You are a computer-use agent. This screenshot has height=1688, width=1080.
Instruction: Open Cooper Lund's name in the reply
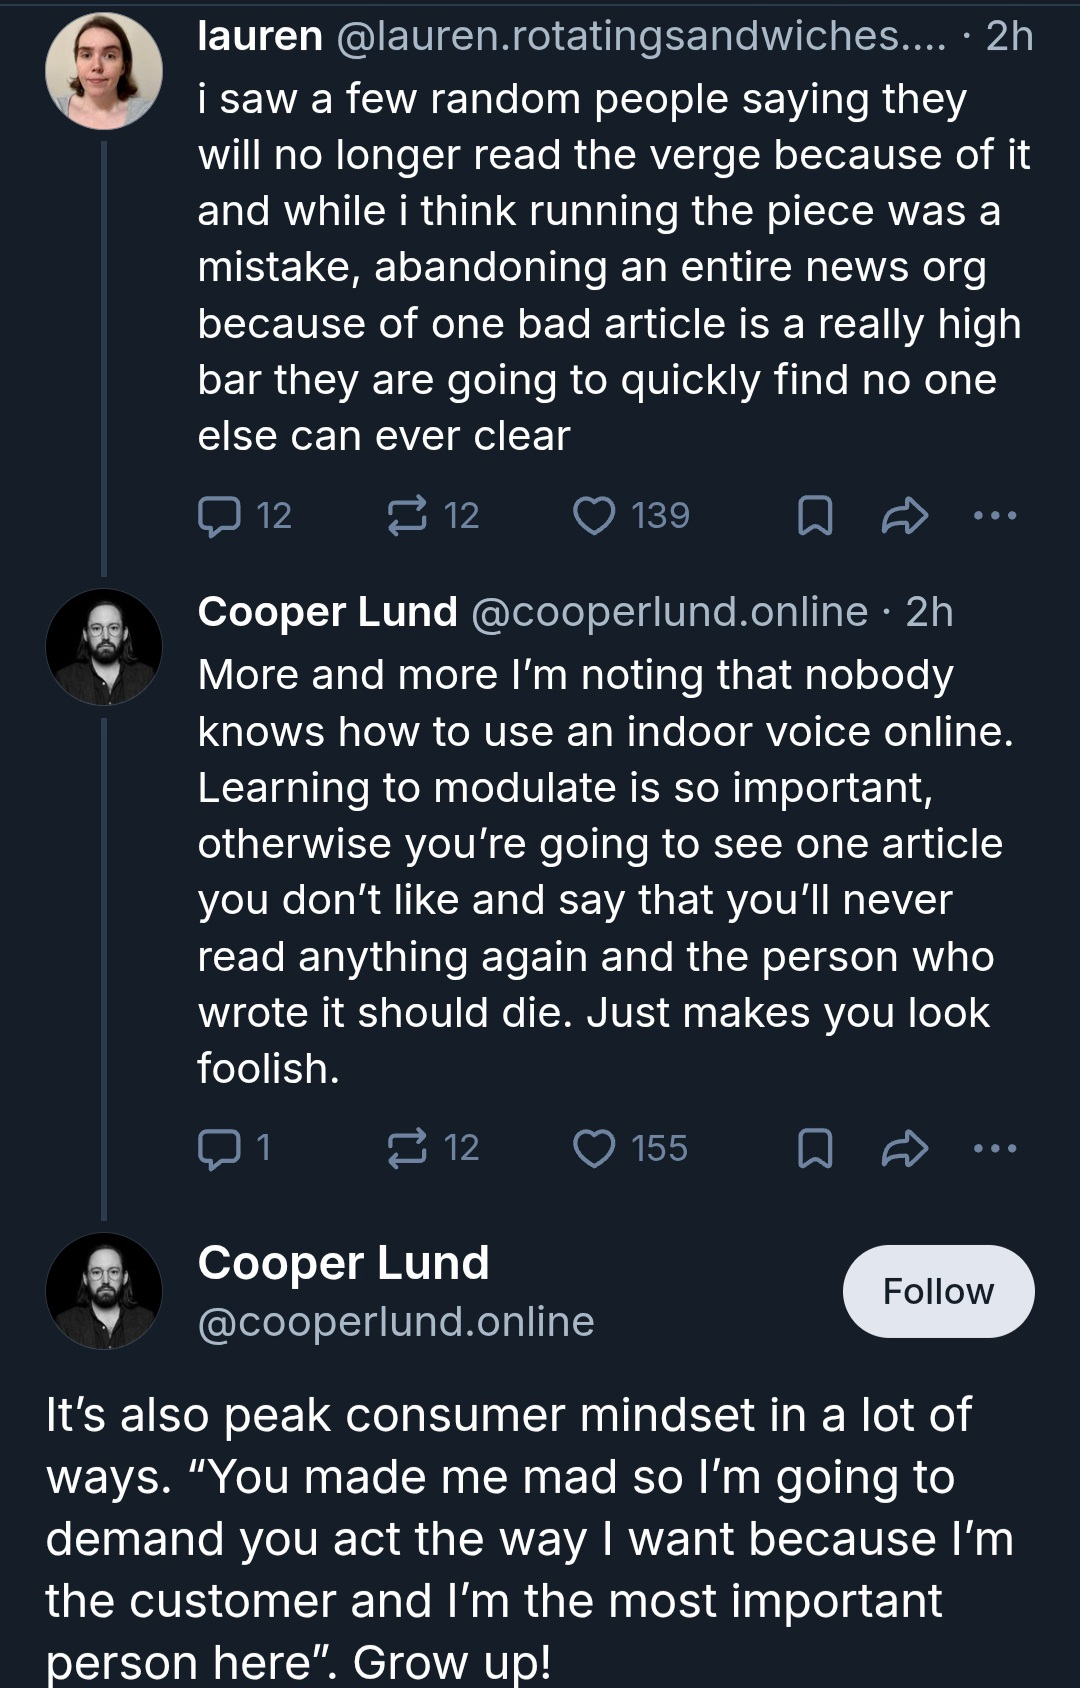(x=327, y=612)
